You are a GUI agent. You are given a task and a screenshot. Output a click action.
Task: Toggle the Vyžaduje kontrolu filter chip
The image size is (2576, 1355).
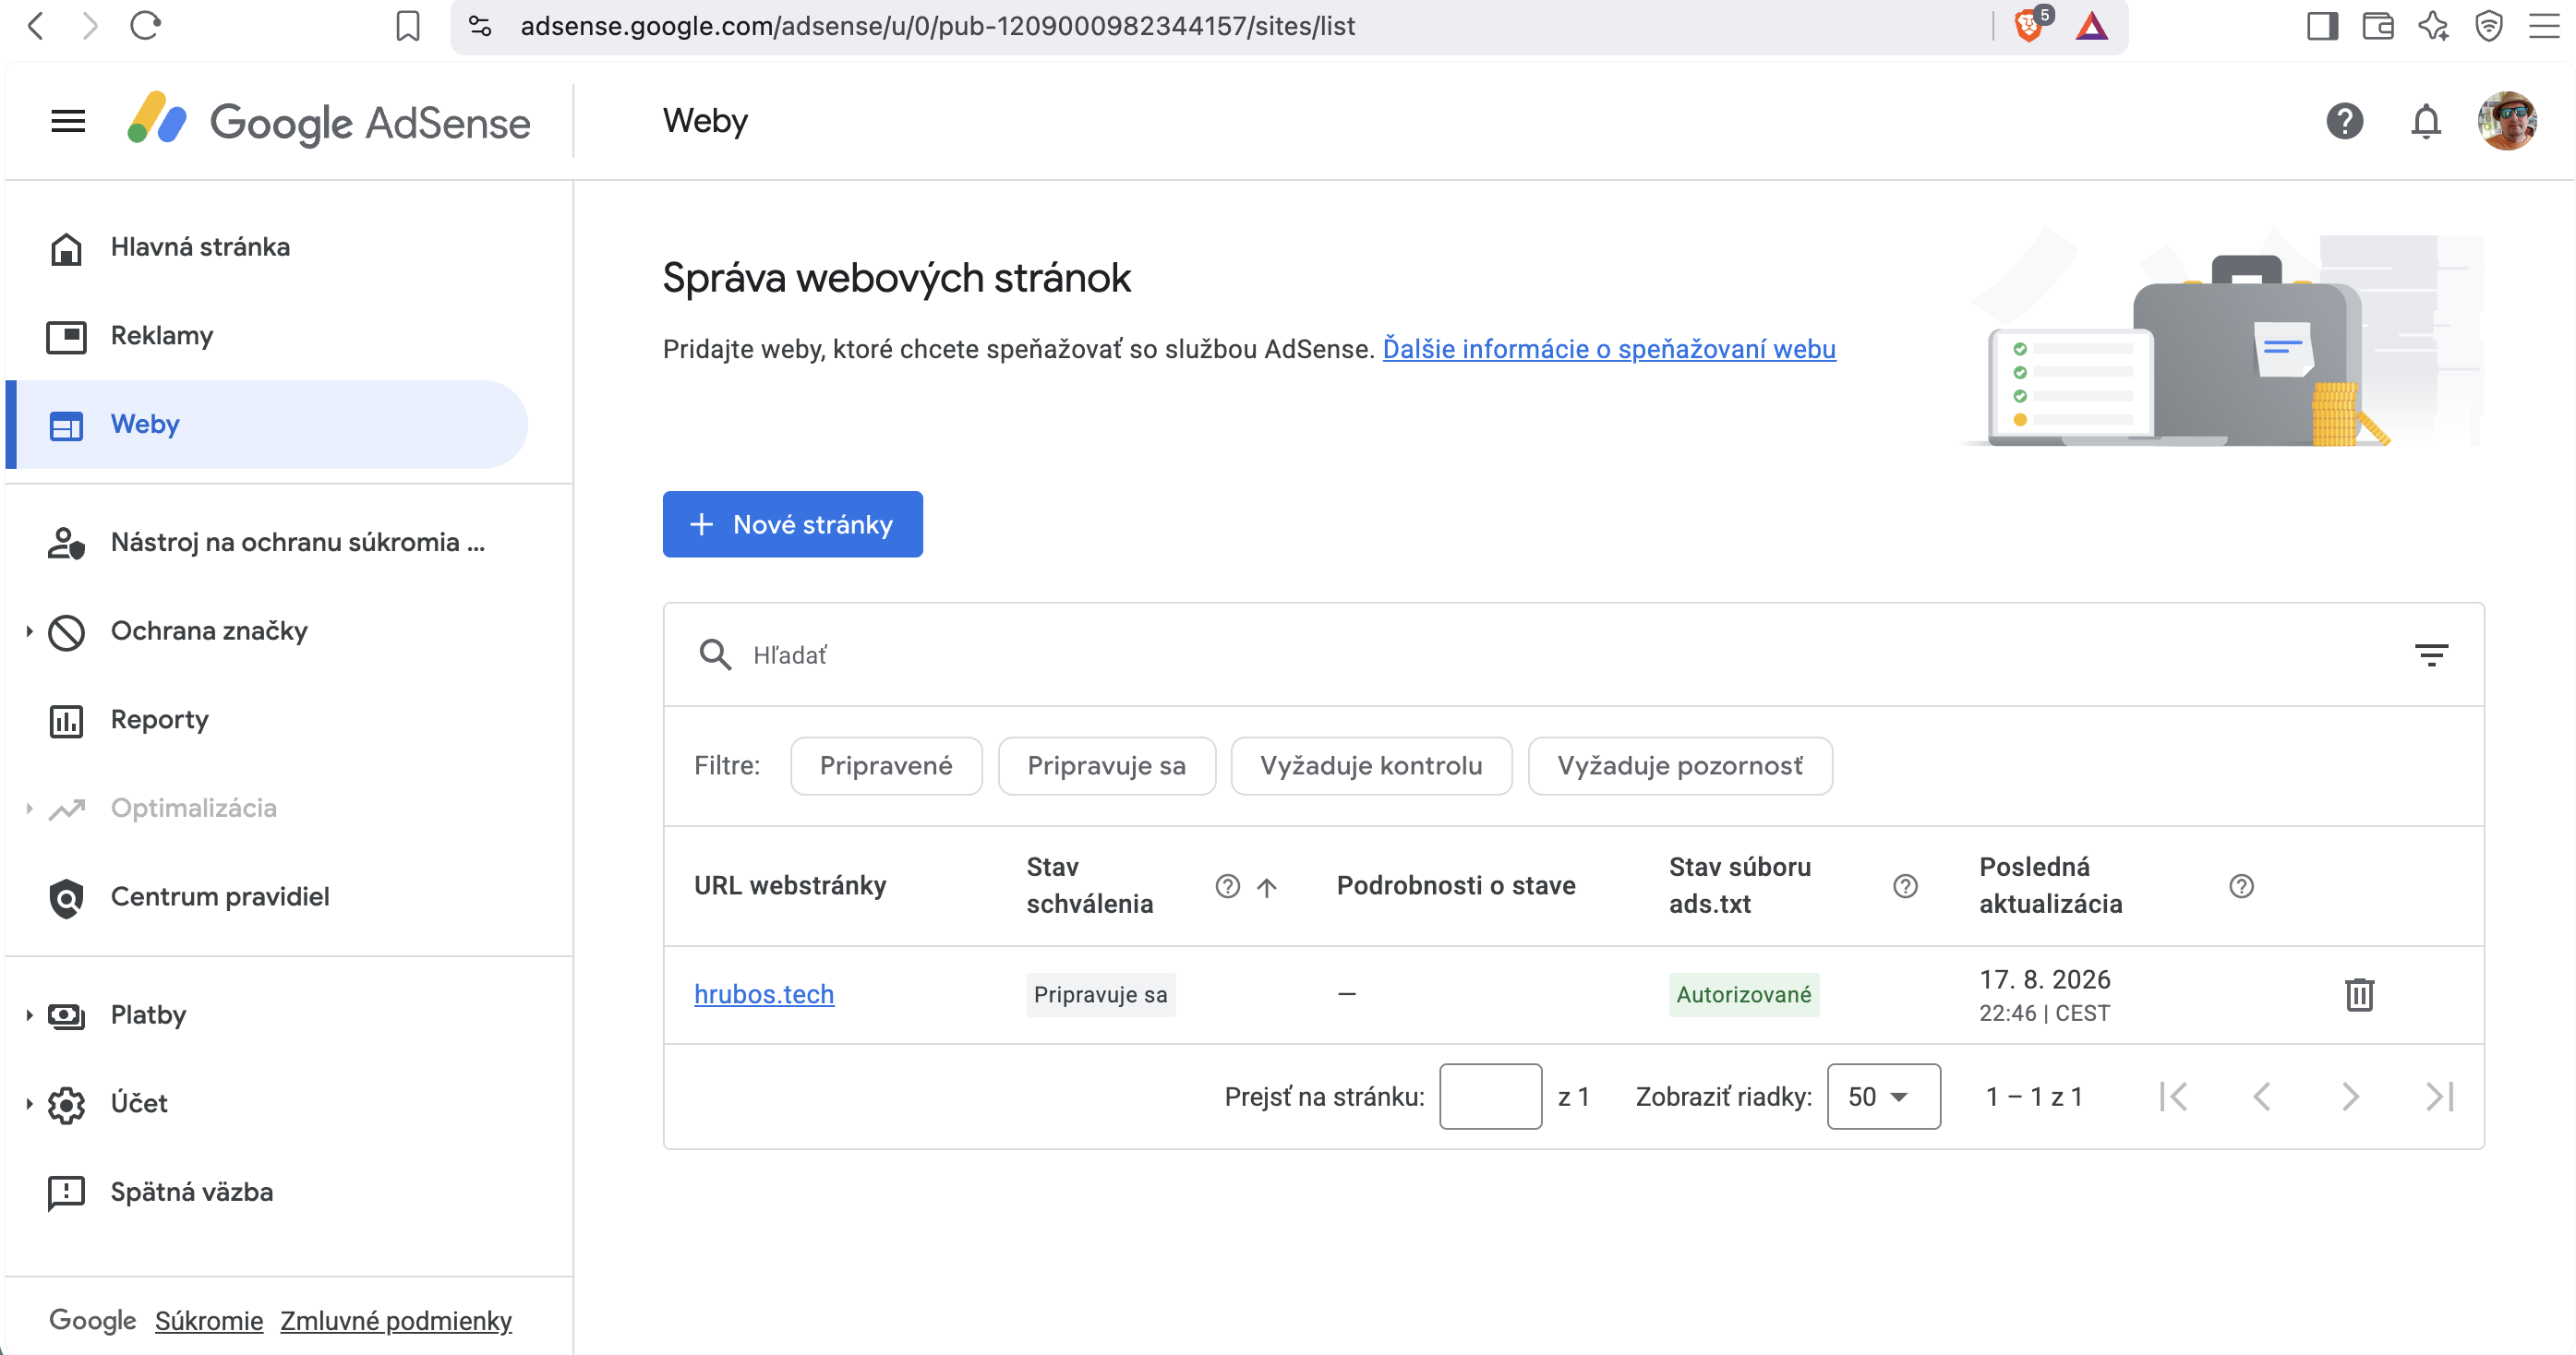1371,766
